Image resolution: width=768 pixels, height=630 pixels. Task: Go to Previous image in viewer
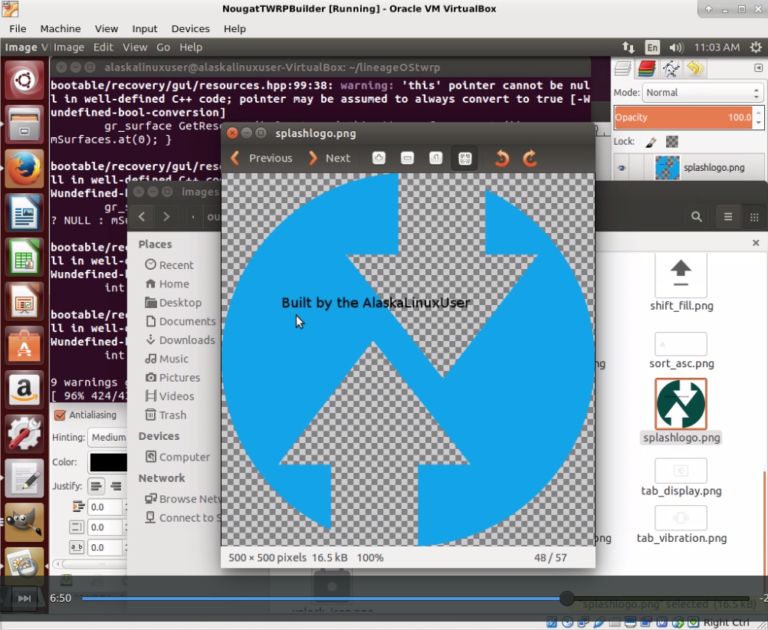(x=262, y=158)
